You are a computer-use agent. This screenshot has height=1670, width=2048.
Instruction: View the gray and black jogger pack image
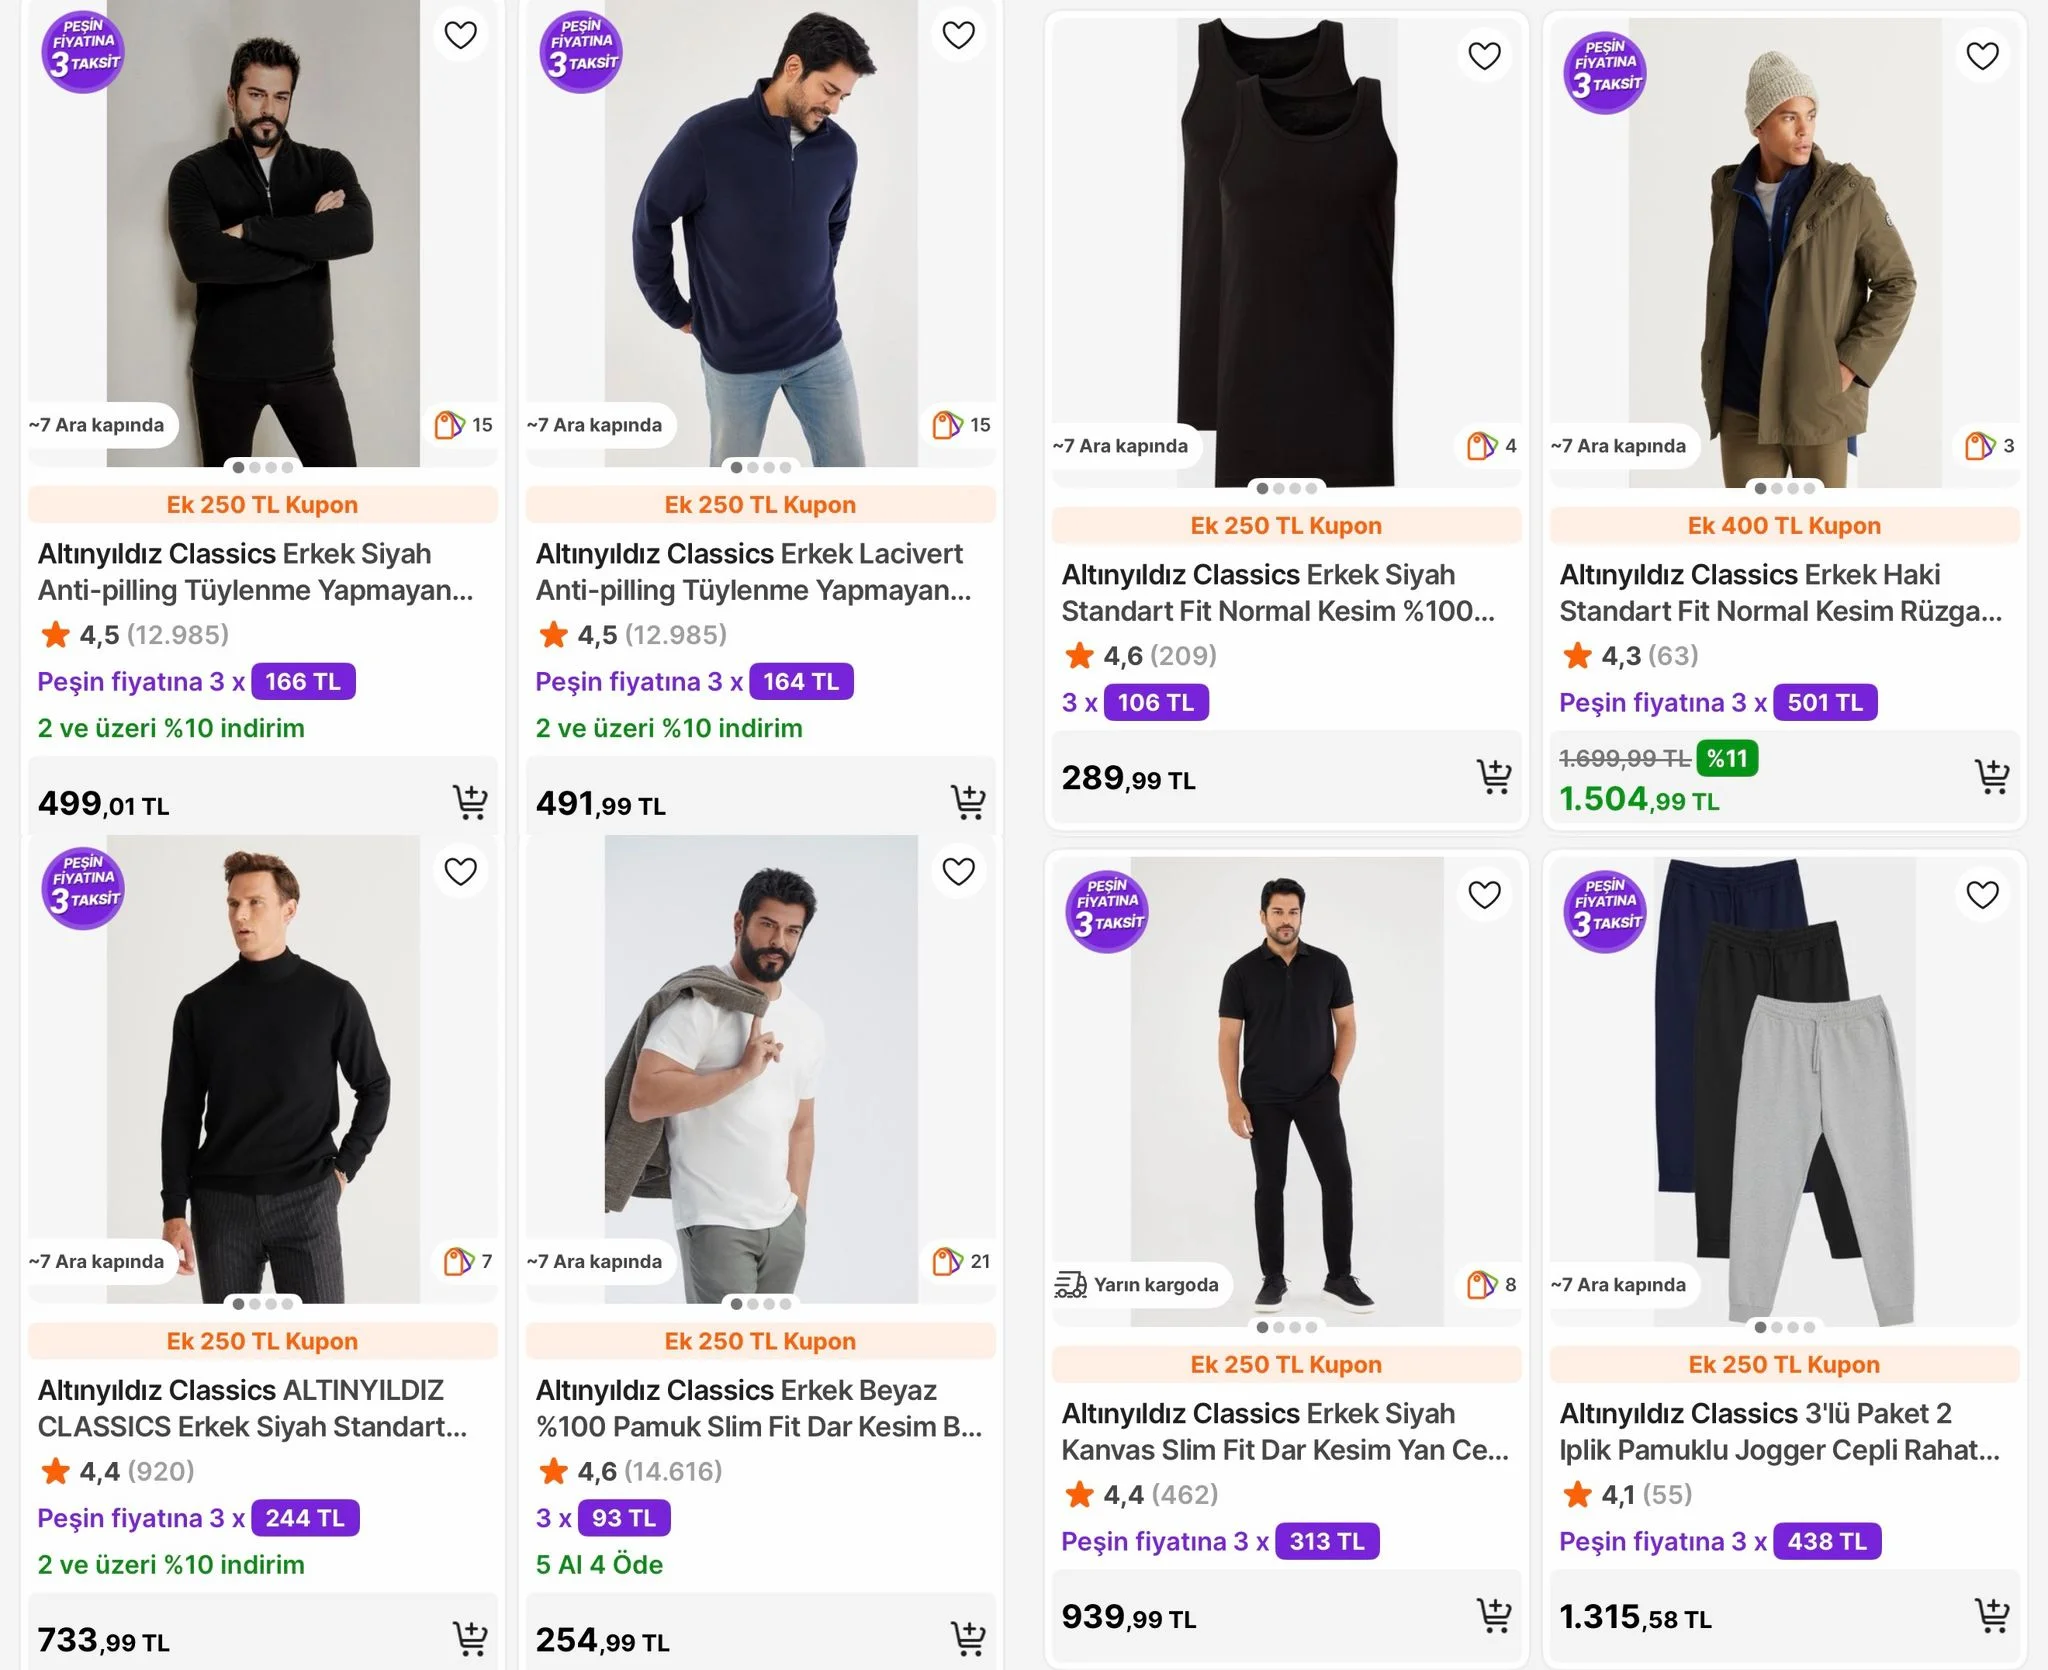click(x=1784, y=1090)
